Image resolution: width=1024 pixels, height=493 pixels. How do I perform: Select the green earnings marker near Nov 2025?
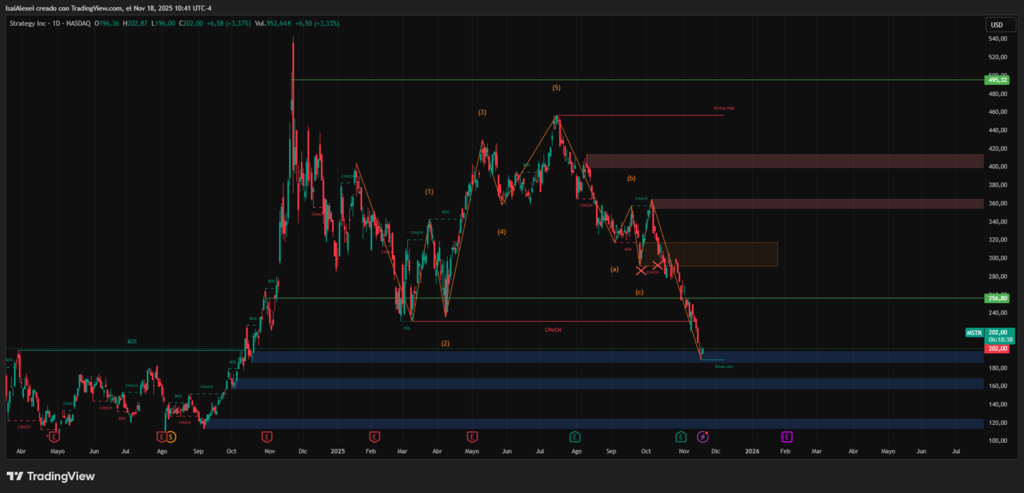[x=681, y=437]
